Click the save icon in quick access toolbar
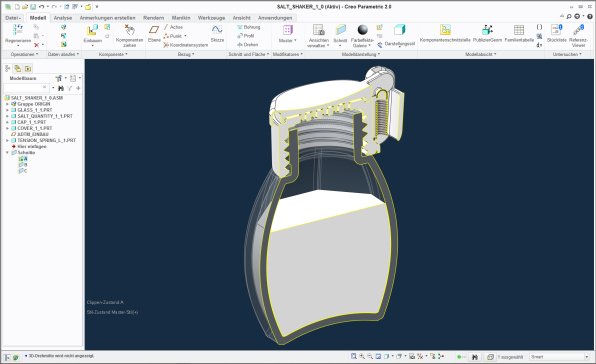Screen dimensions: 596x364 [33, 7]
